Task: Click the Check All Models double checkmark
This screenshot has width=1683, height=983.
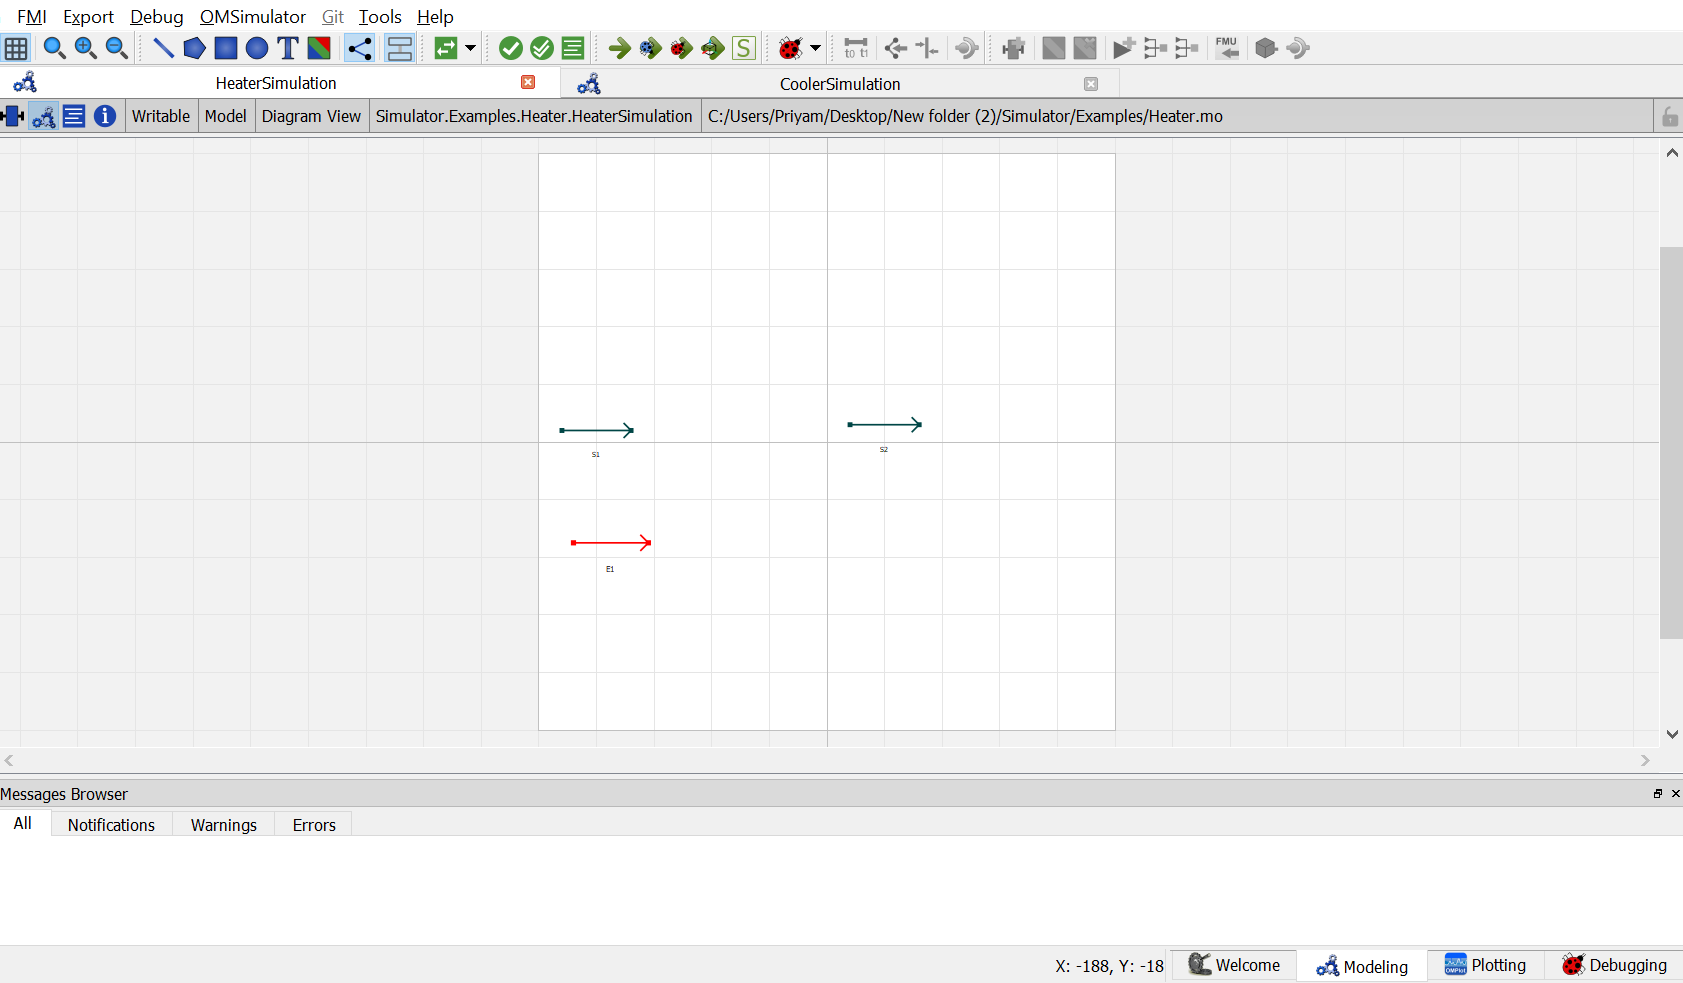Action: pos(542,48)
